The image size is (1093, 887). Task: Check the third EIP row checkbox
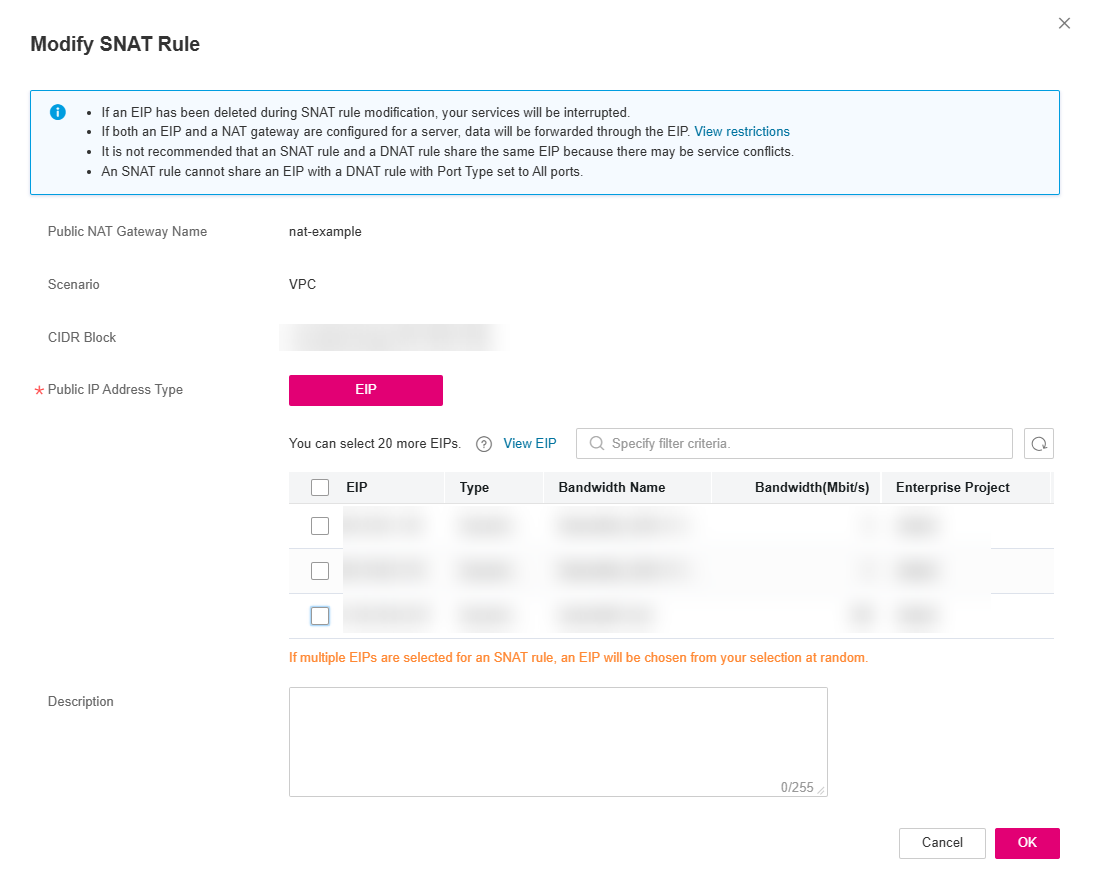[x=320, y=616]
